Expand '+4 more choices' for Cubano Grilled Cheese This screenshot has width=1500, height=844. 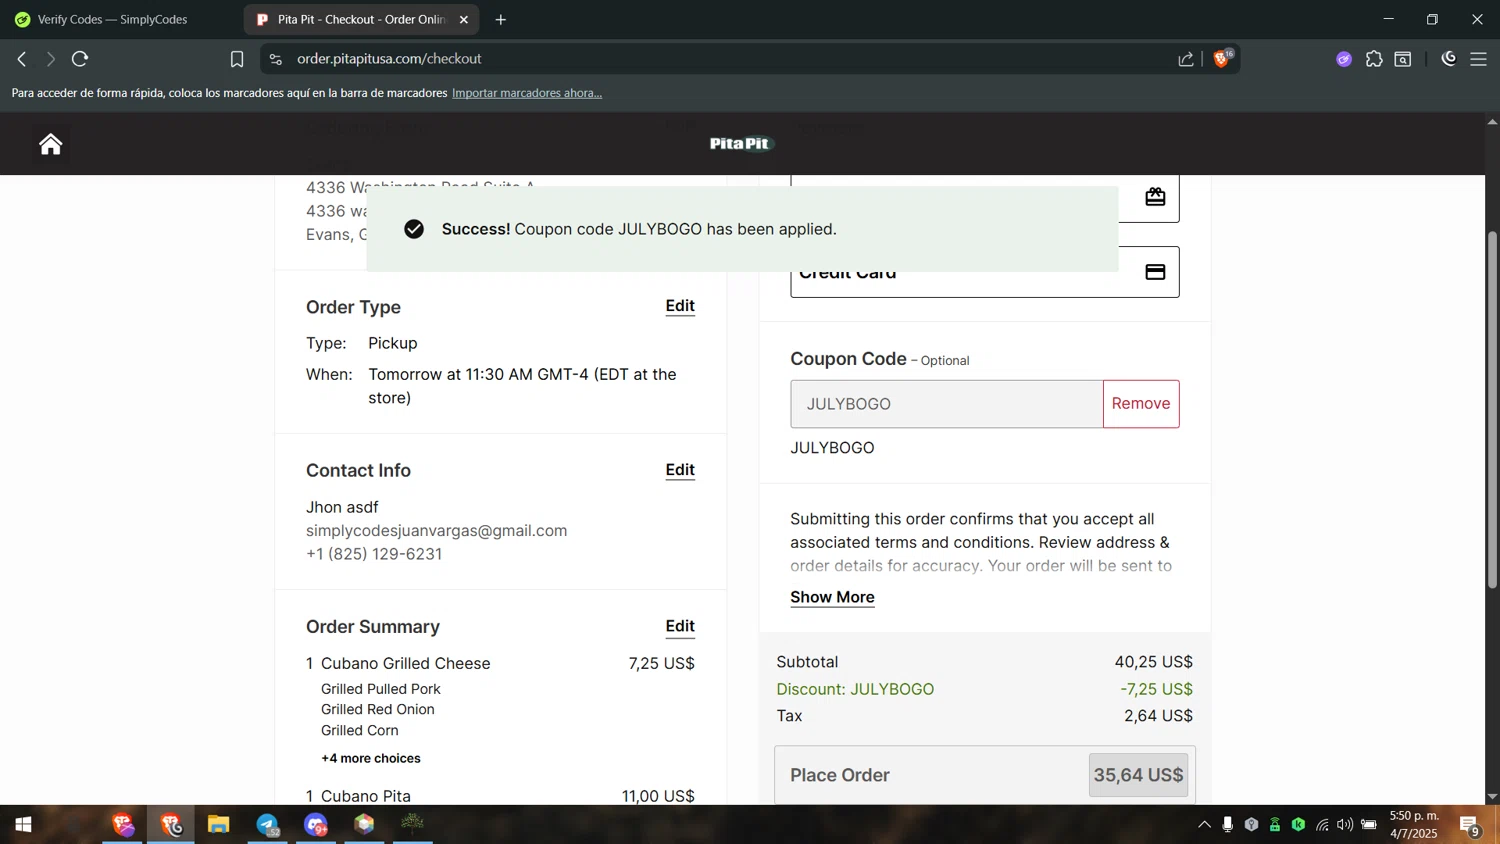tap(371, 759)
